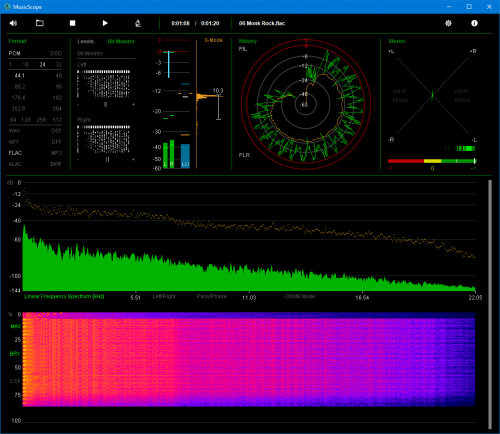The image size is (500, 434).
Task: Click the MAX label on spectrogram
Action: pyautogui.click(x=16, y=326)
